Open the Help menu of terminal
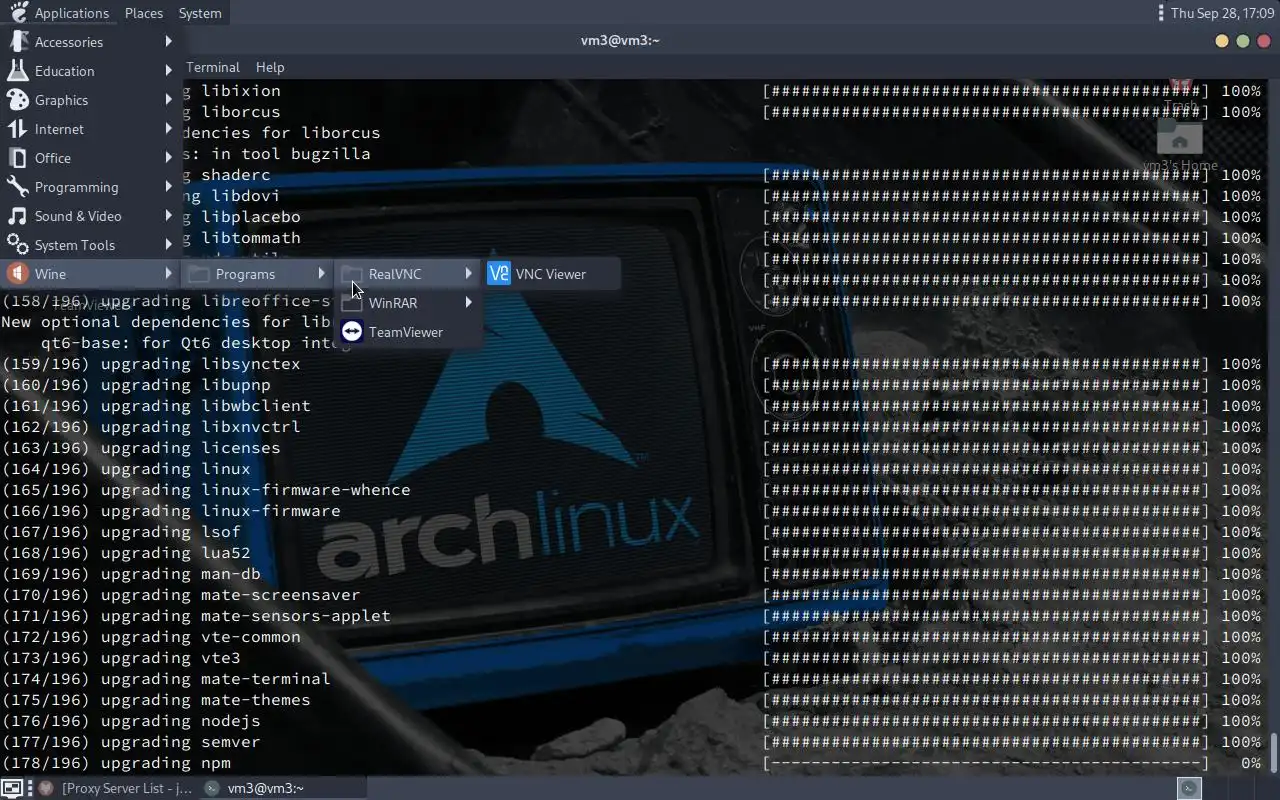The width and height of the screenshot is (1280, 800). [x=270, y=67]
